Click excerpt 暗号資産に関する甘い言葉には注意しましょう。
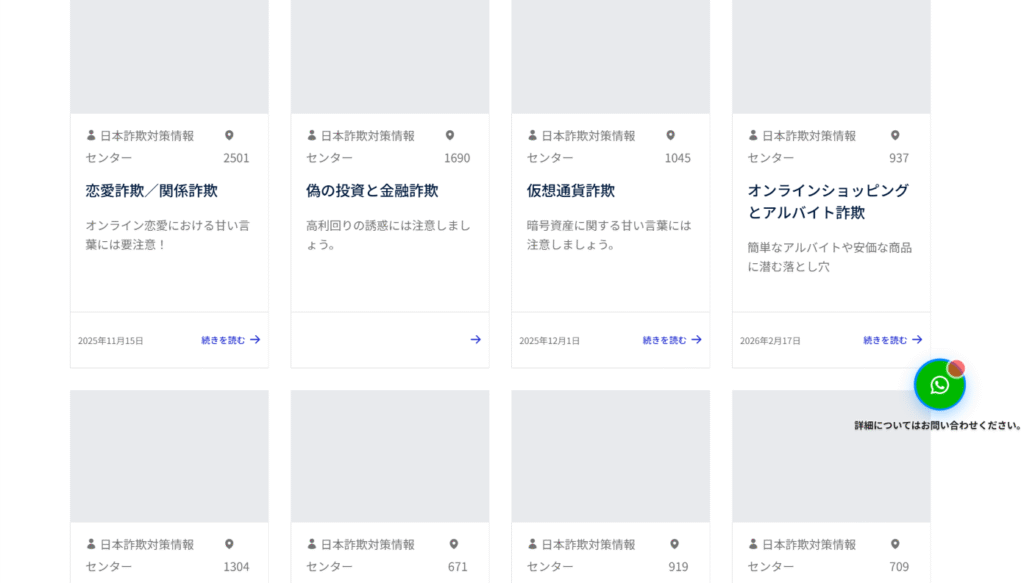Viewport: 1024px width, 583px height. click(609, 235)
